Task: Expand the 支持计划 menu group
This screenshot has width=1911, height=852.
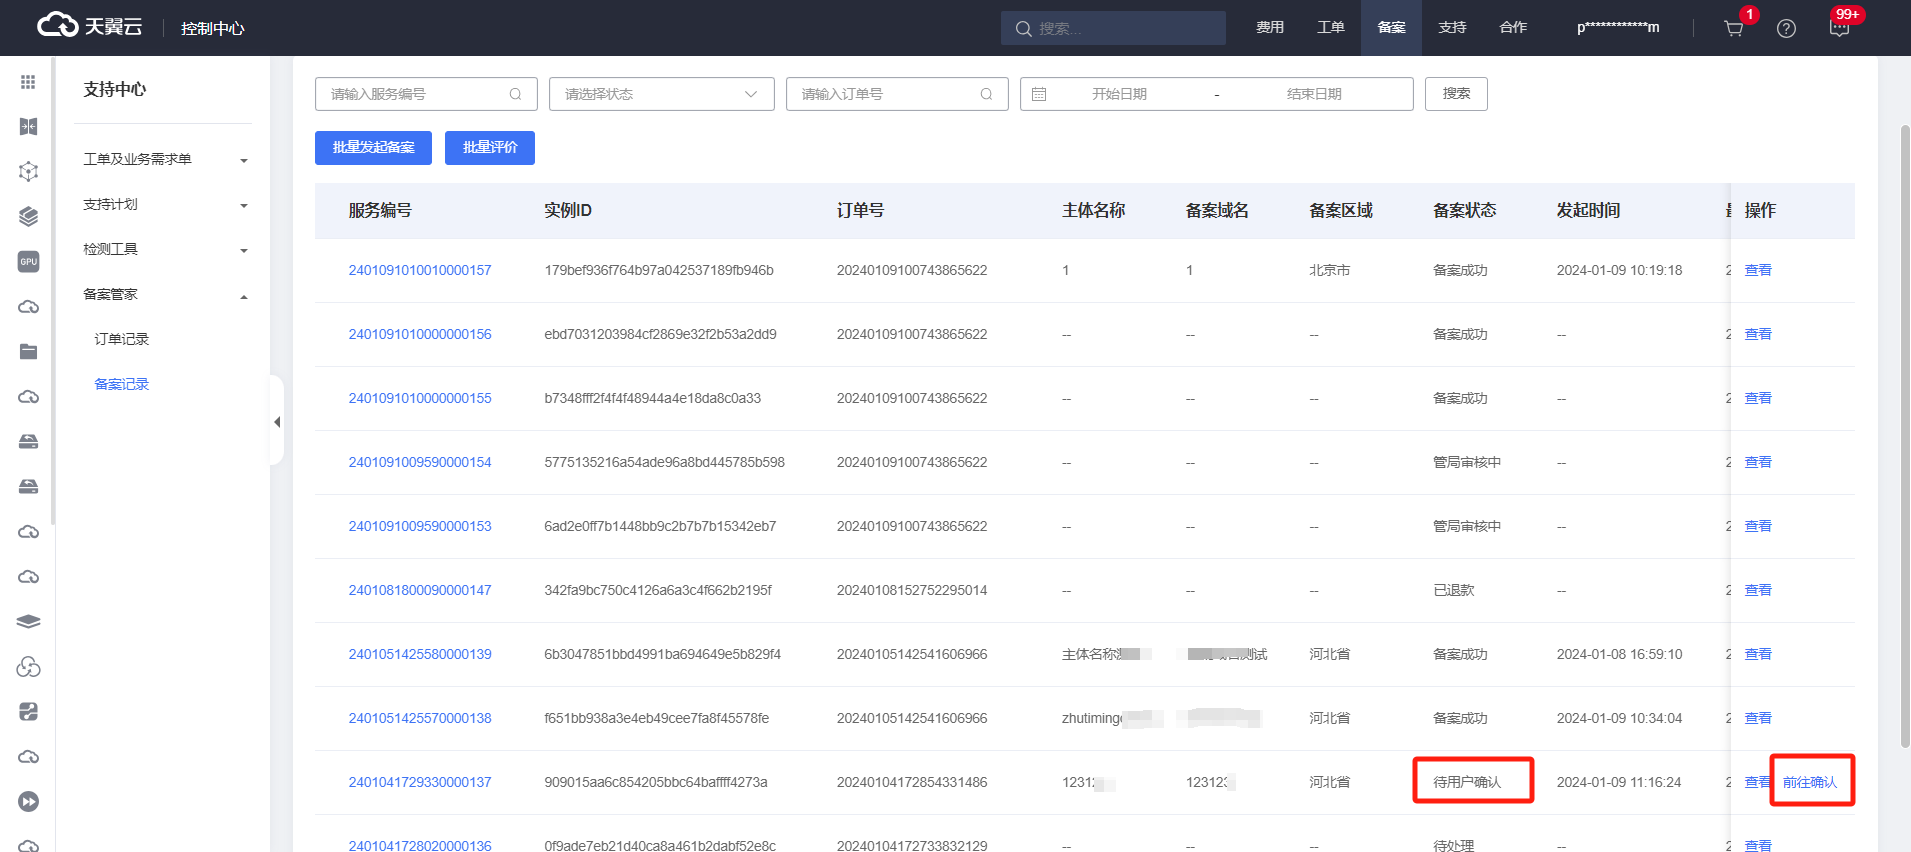Action: (x=164, y=204)
